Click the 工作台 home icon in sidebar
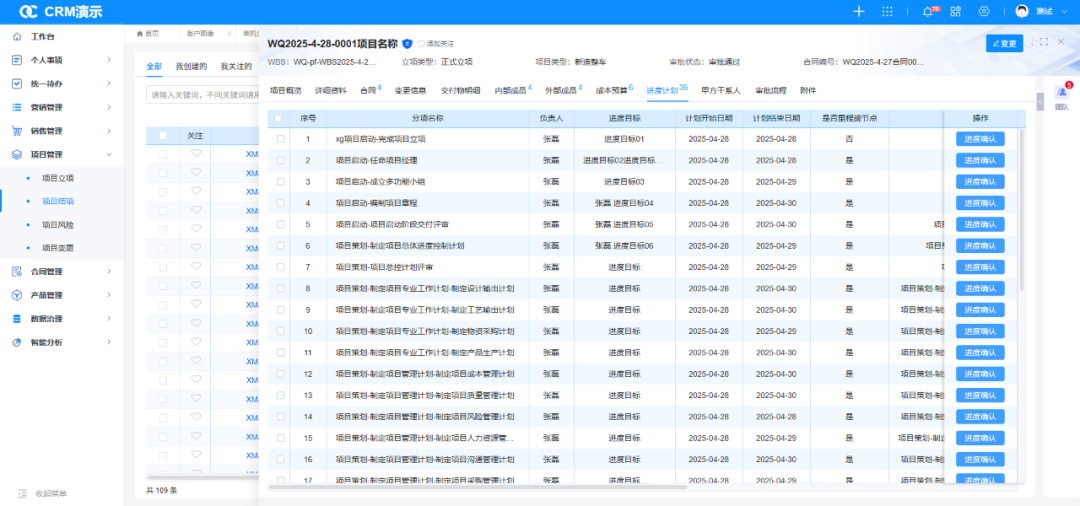 click(x=17, y=36)
